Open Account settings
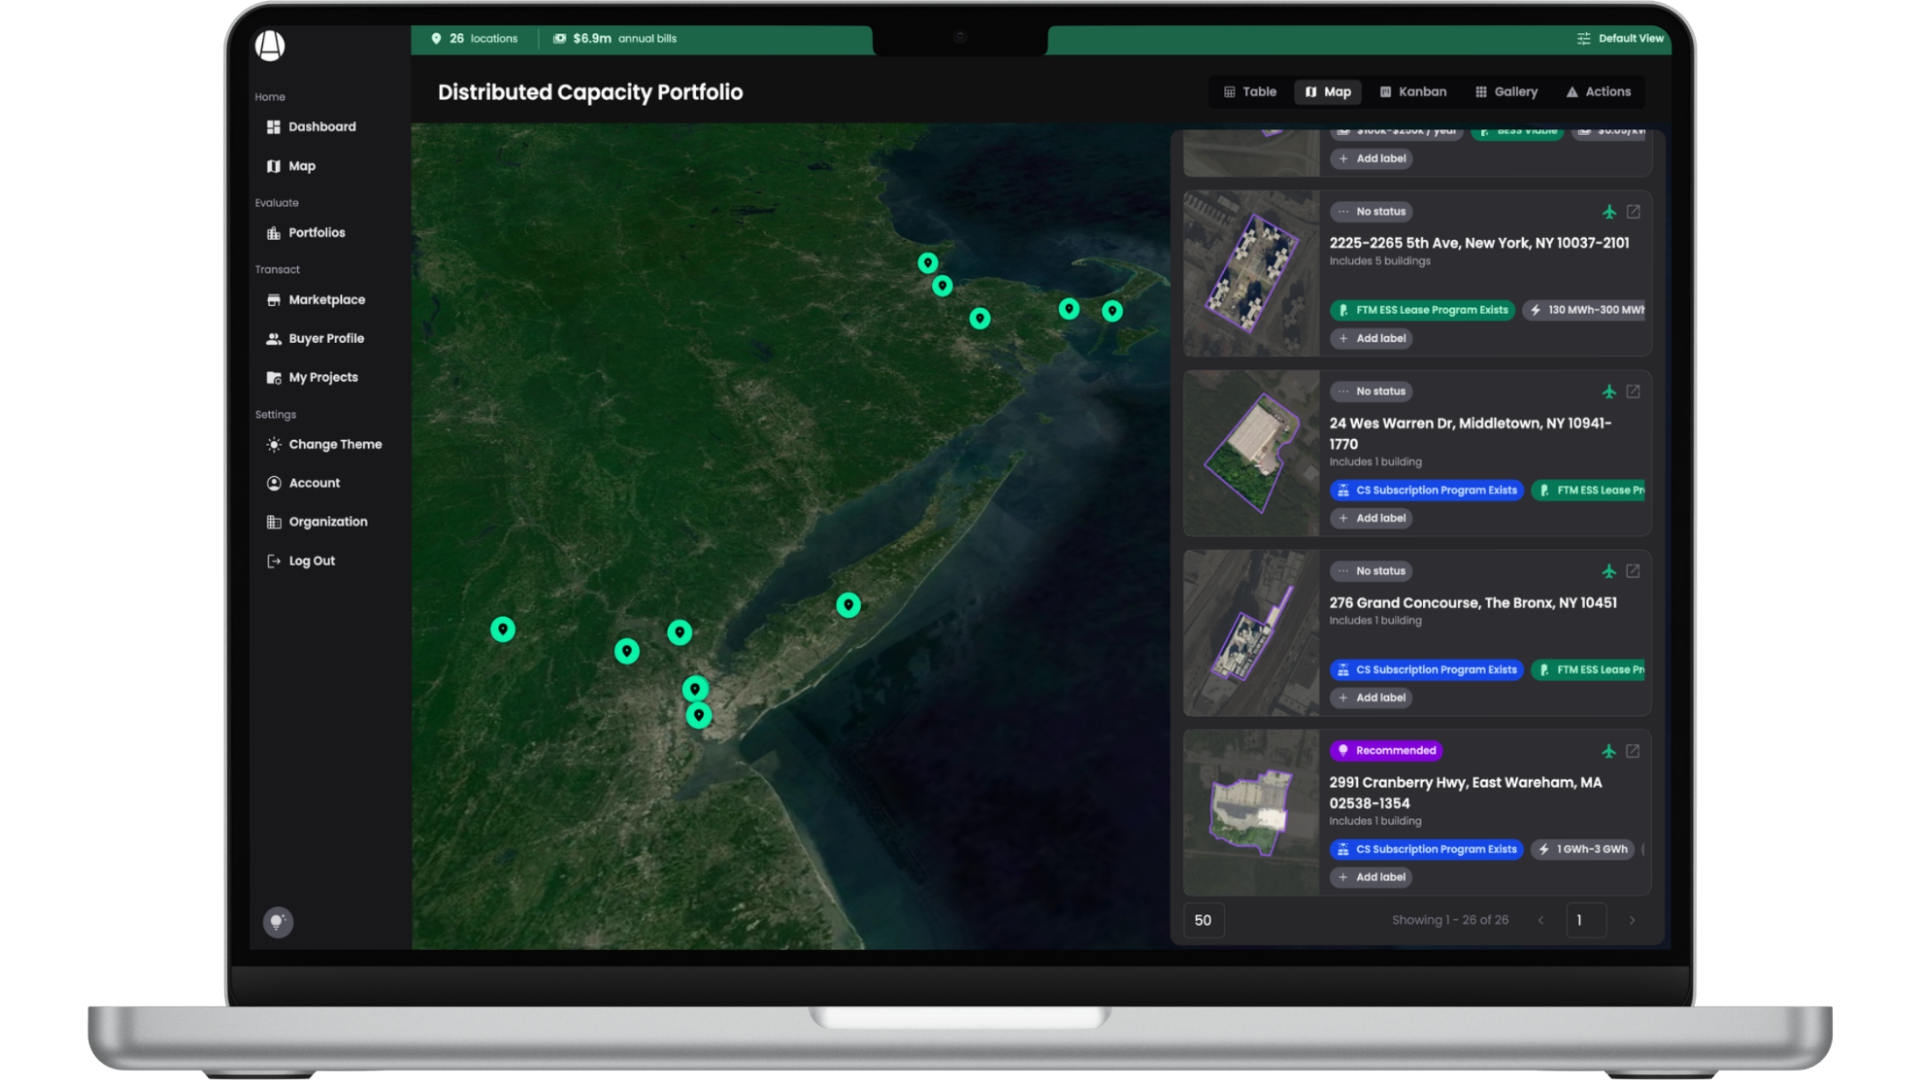 pyautogui.click(x=303, y=483)
